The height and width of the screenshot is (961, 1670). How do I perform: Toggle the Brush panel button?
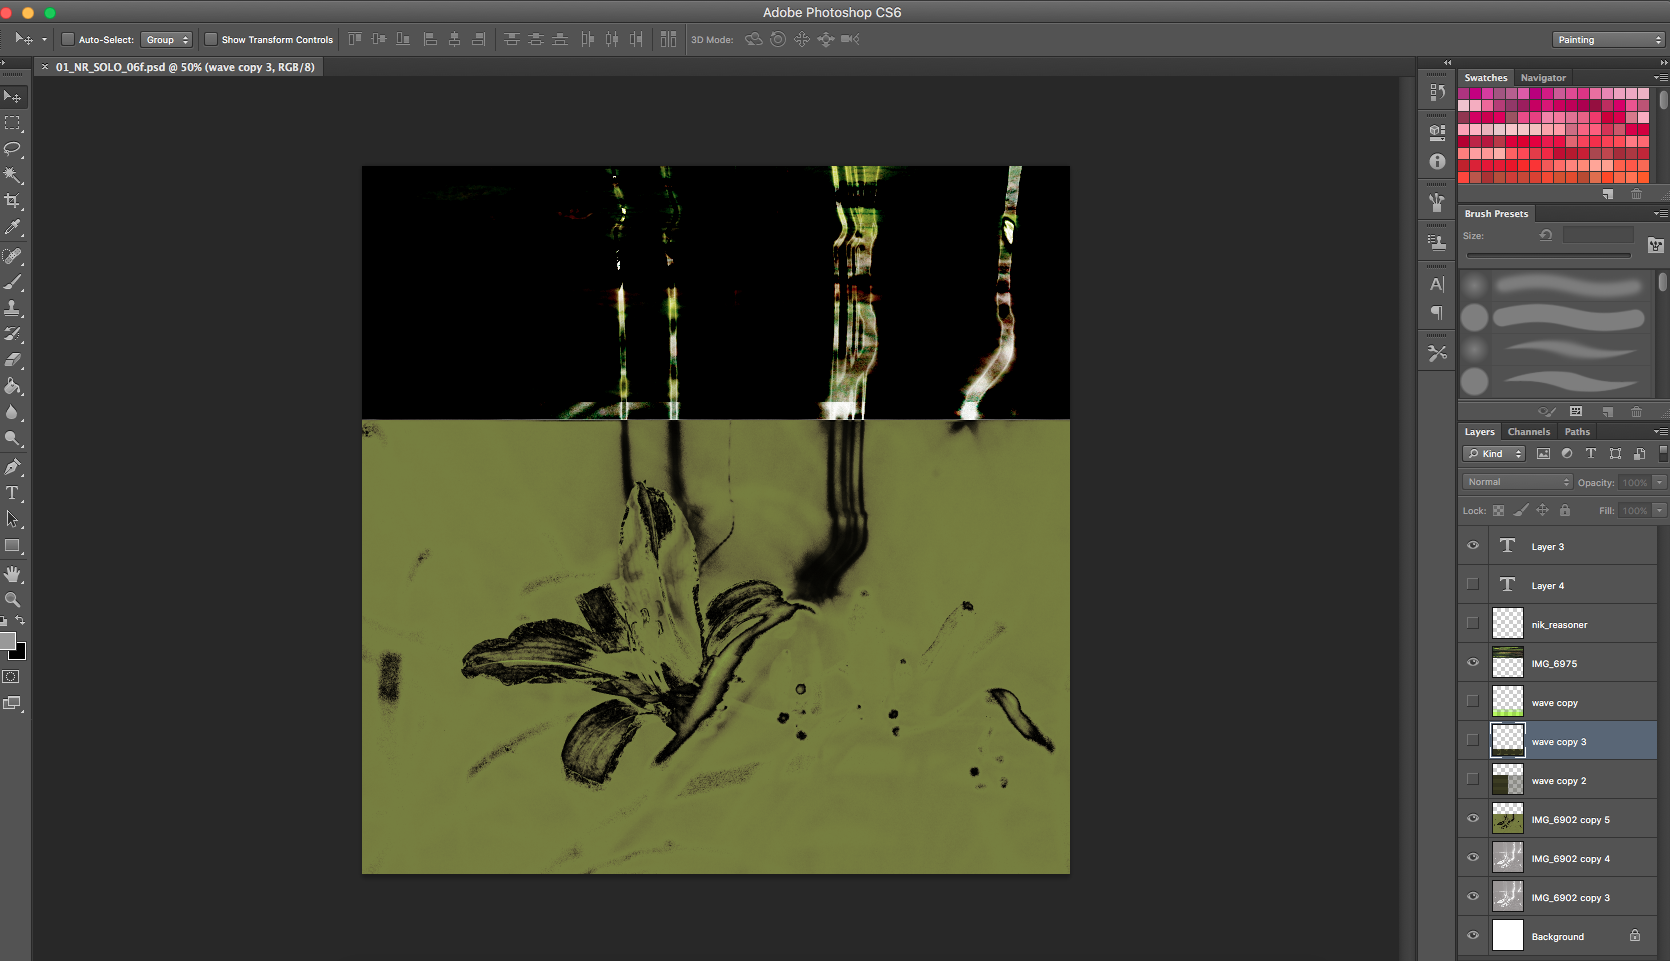click(1656, 245)
